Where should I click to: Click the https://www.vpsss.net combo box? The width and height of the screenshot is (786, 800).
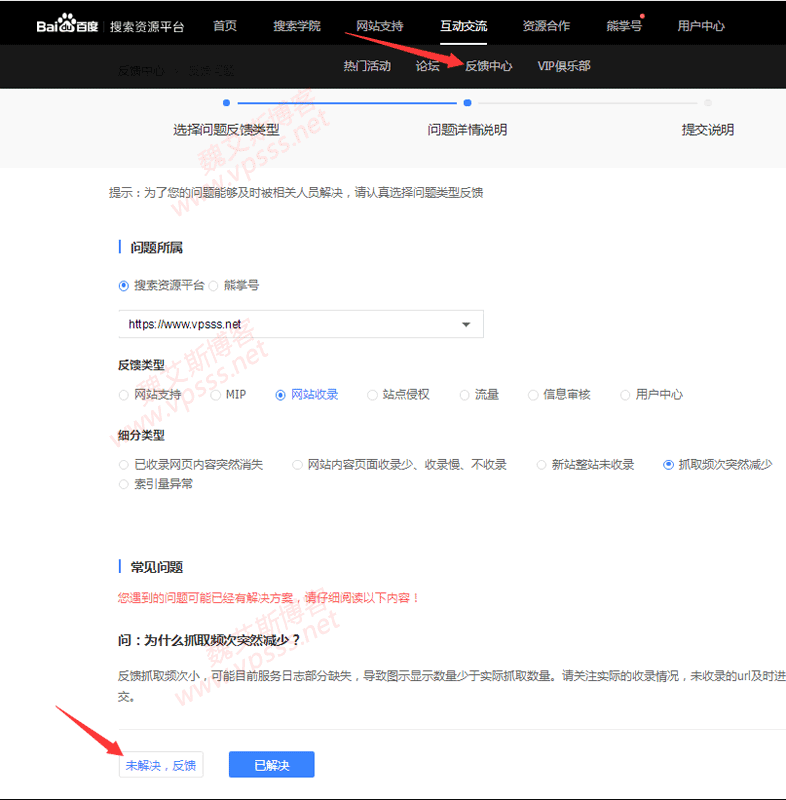point(290,325)
